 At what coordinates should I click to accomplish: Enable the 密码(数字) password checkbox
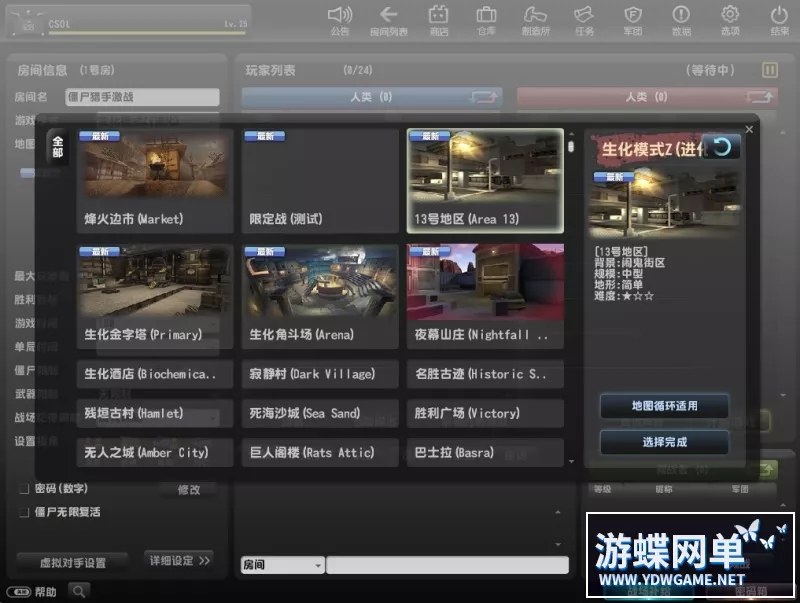(x=24, y=489)
